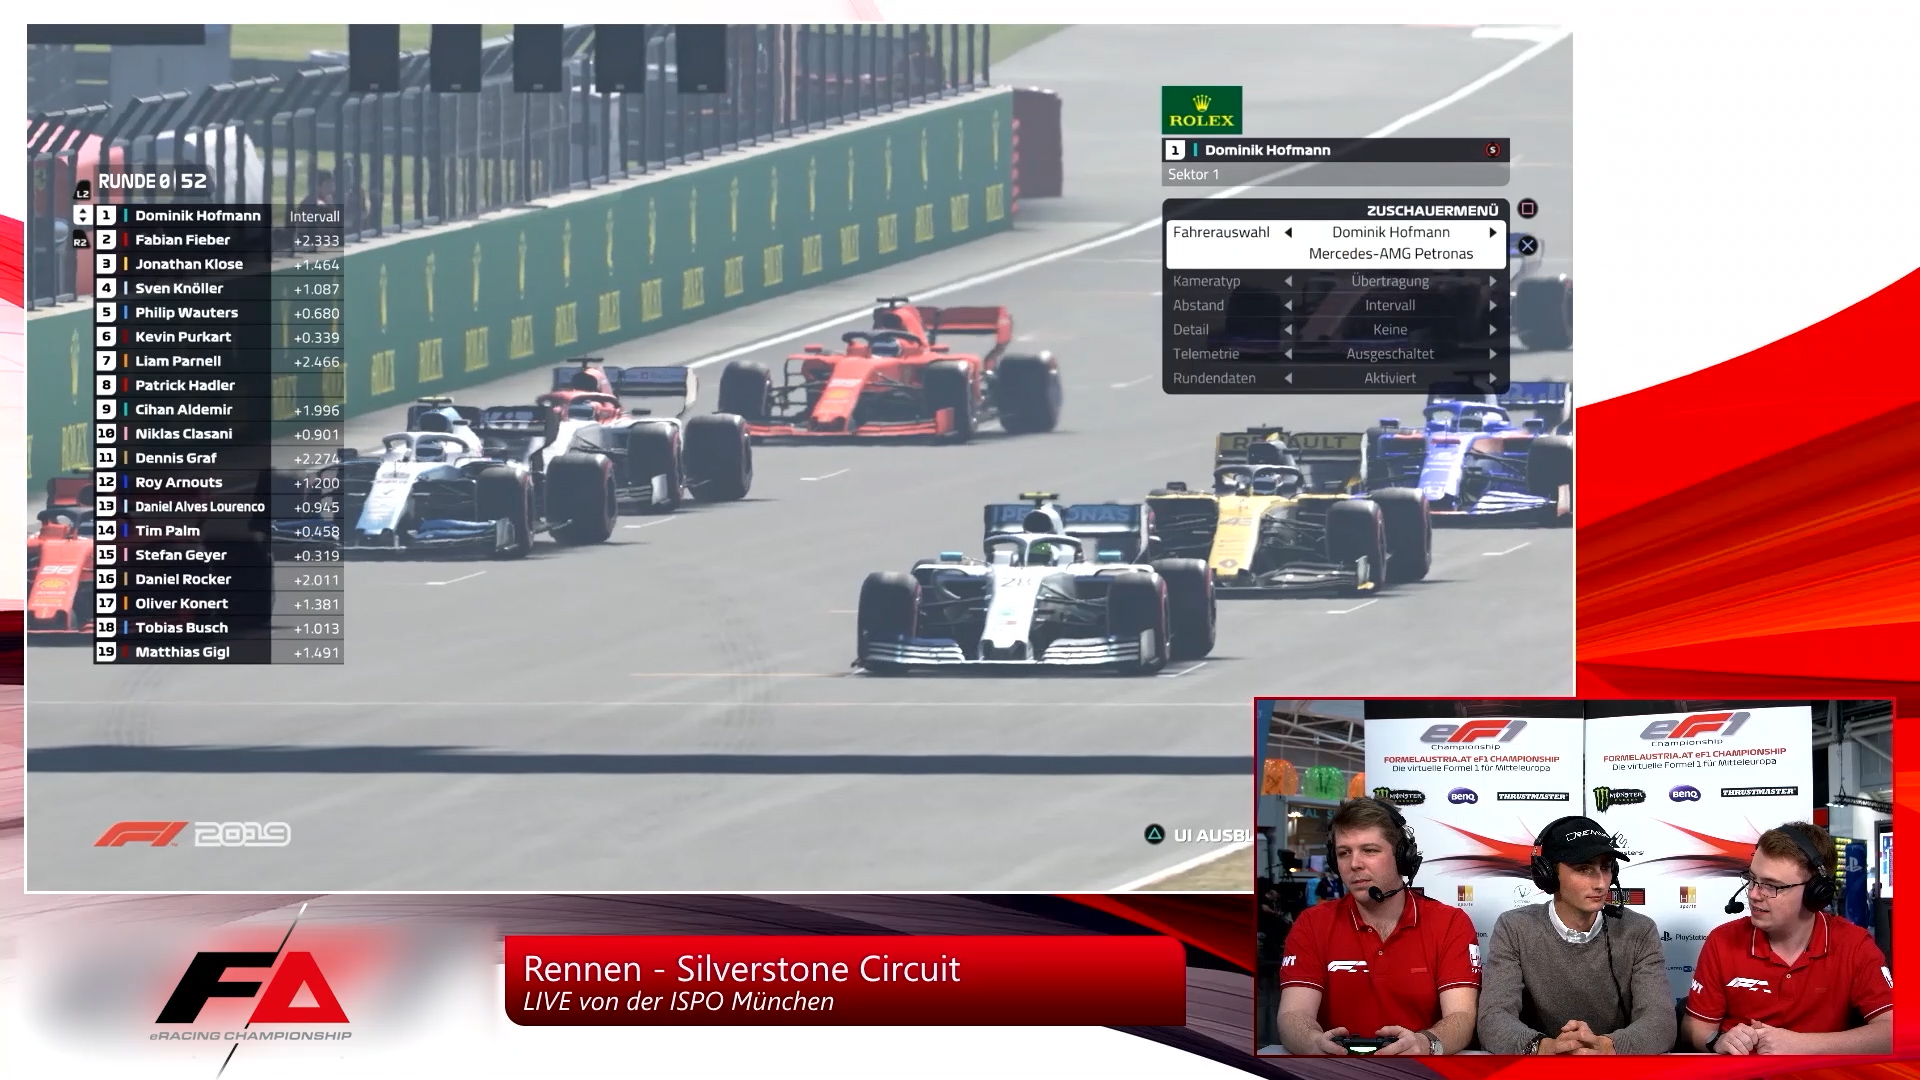Click the commentator webcam feed
The height and width of the screenshot is (1080, 1920).
pos(1575,877)
